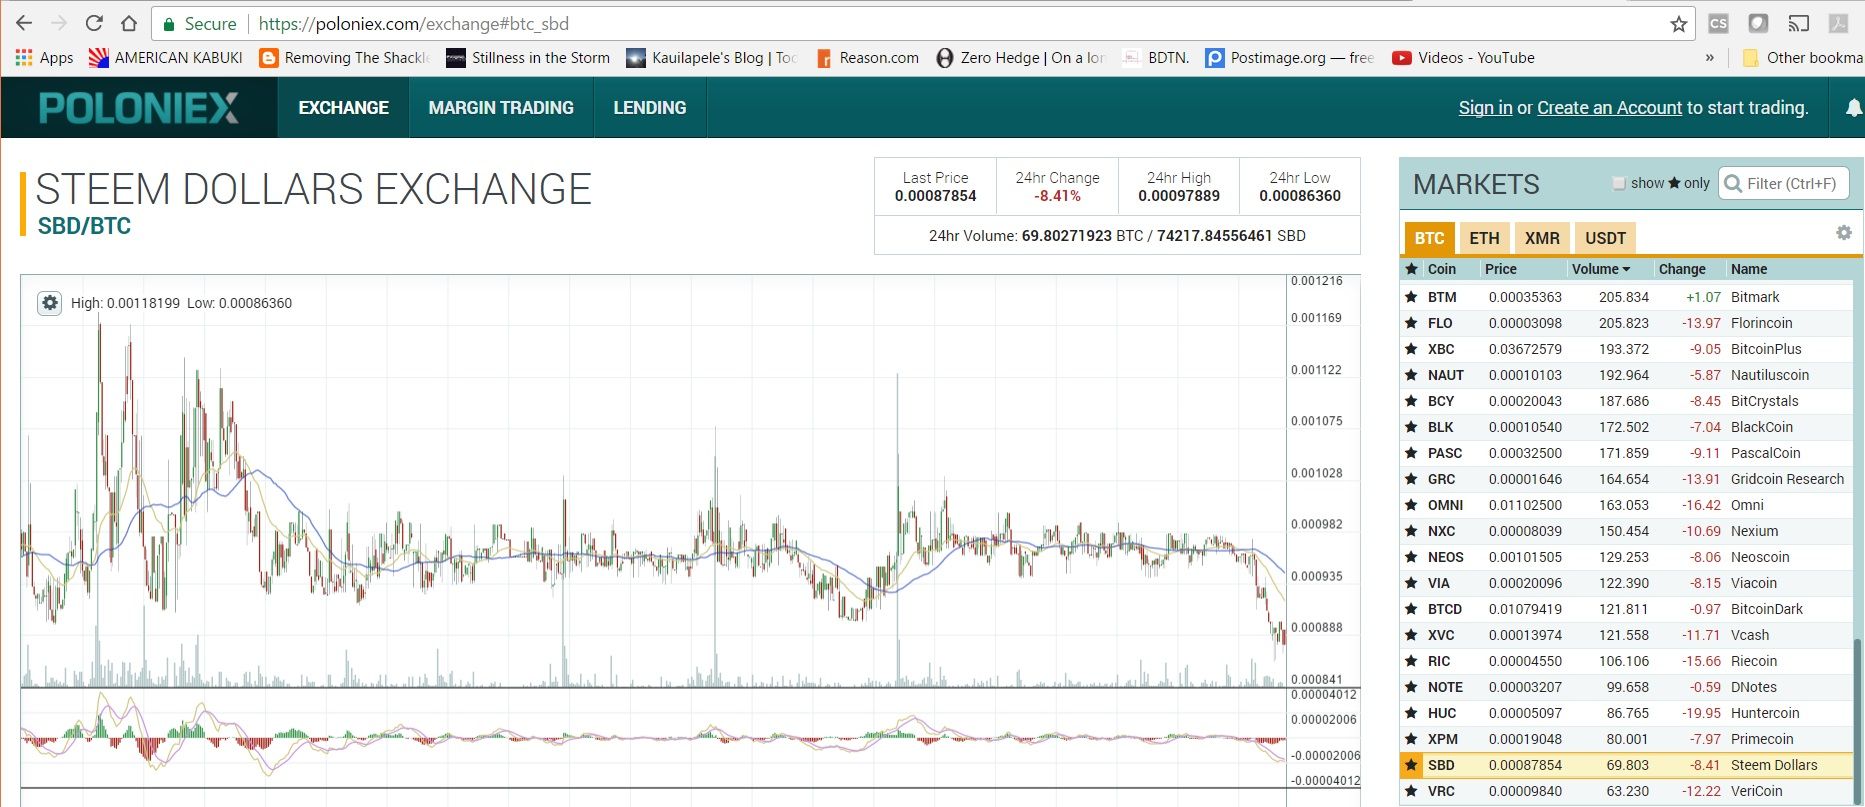Screen dimensions: 1865x807
Task: Click the Create an Account link
Action: tap(1609, 108)
